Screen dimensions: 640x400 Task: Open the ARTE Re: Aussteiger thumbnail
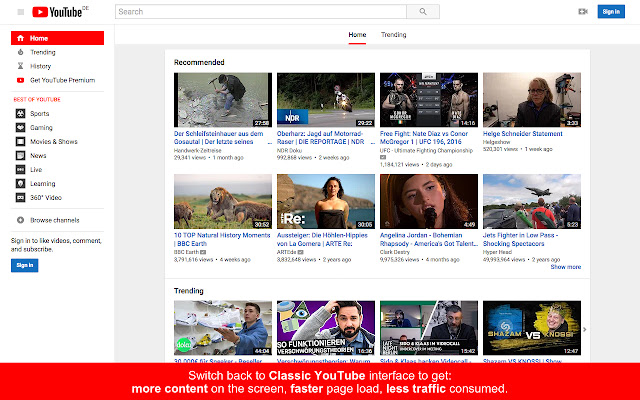point(326,202)
